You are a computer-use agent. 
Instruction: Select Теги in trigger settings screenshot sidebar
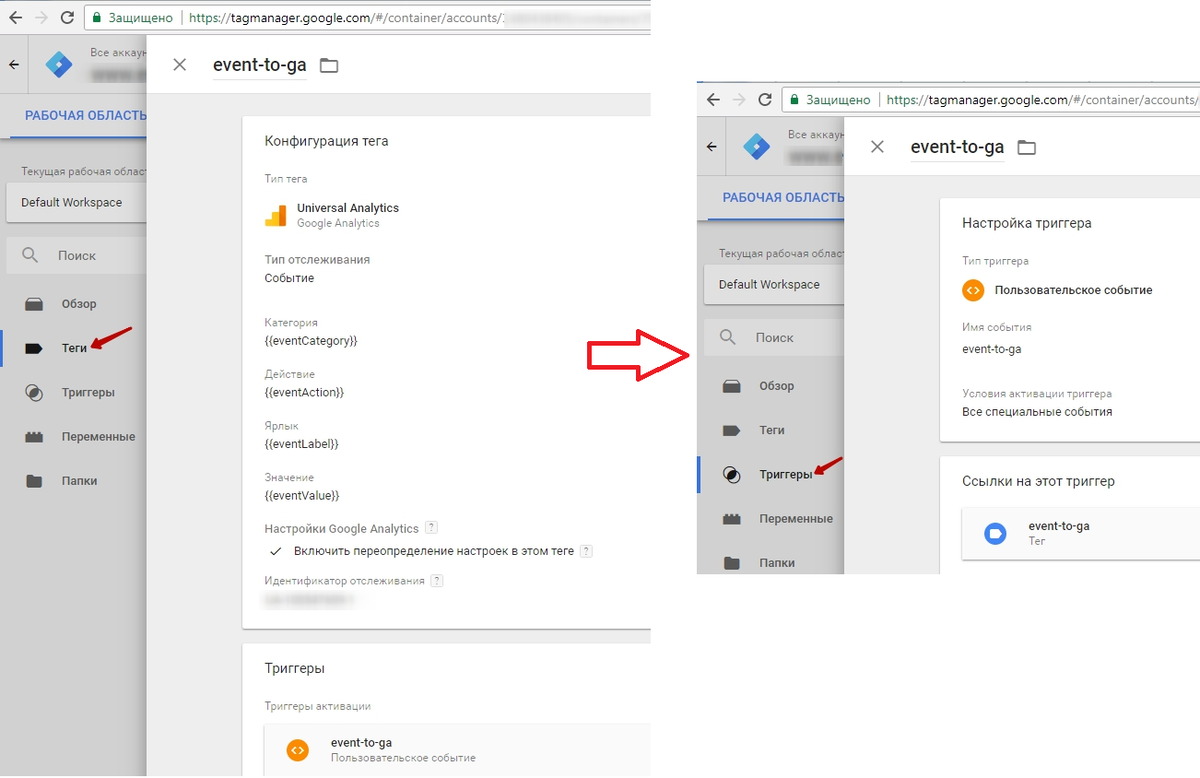(x=771, y=430)
